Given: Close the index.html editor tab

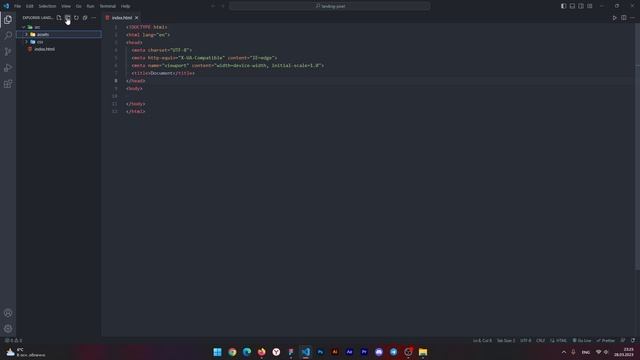Looking at the screenshot, I should click(137, 18).
